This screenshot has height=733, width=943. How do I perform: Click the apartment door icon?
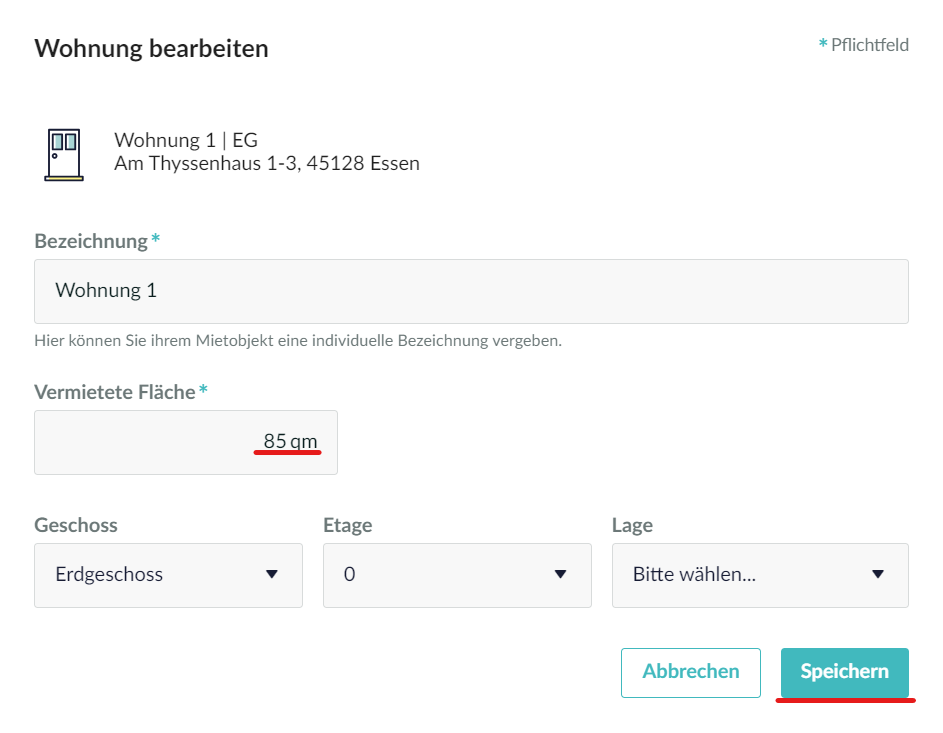[64, 155]
